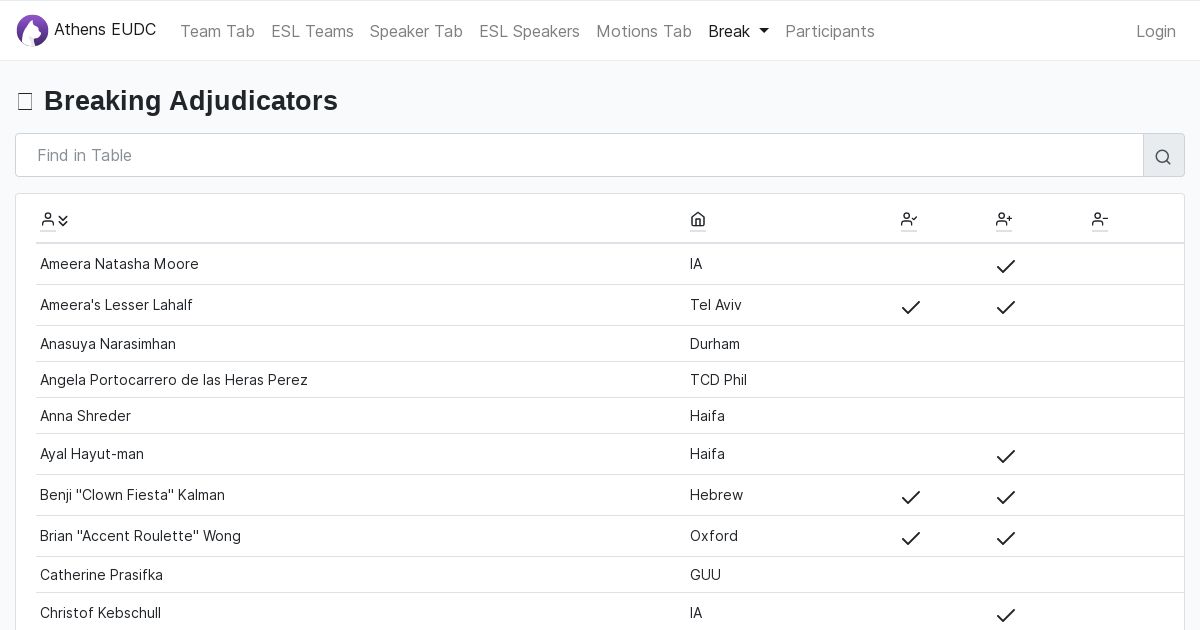Open the ESL Teams page

pyautogui.click(x=312, y=31)
